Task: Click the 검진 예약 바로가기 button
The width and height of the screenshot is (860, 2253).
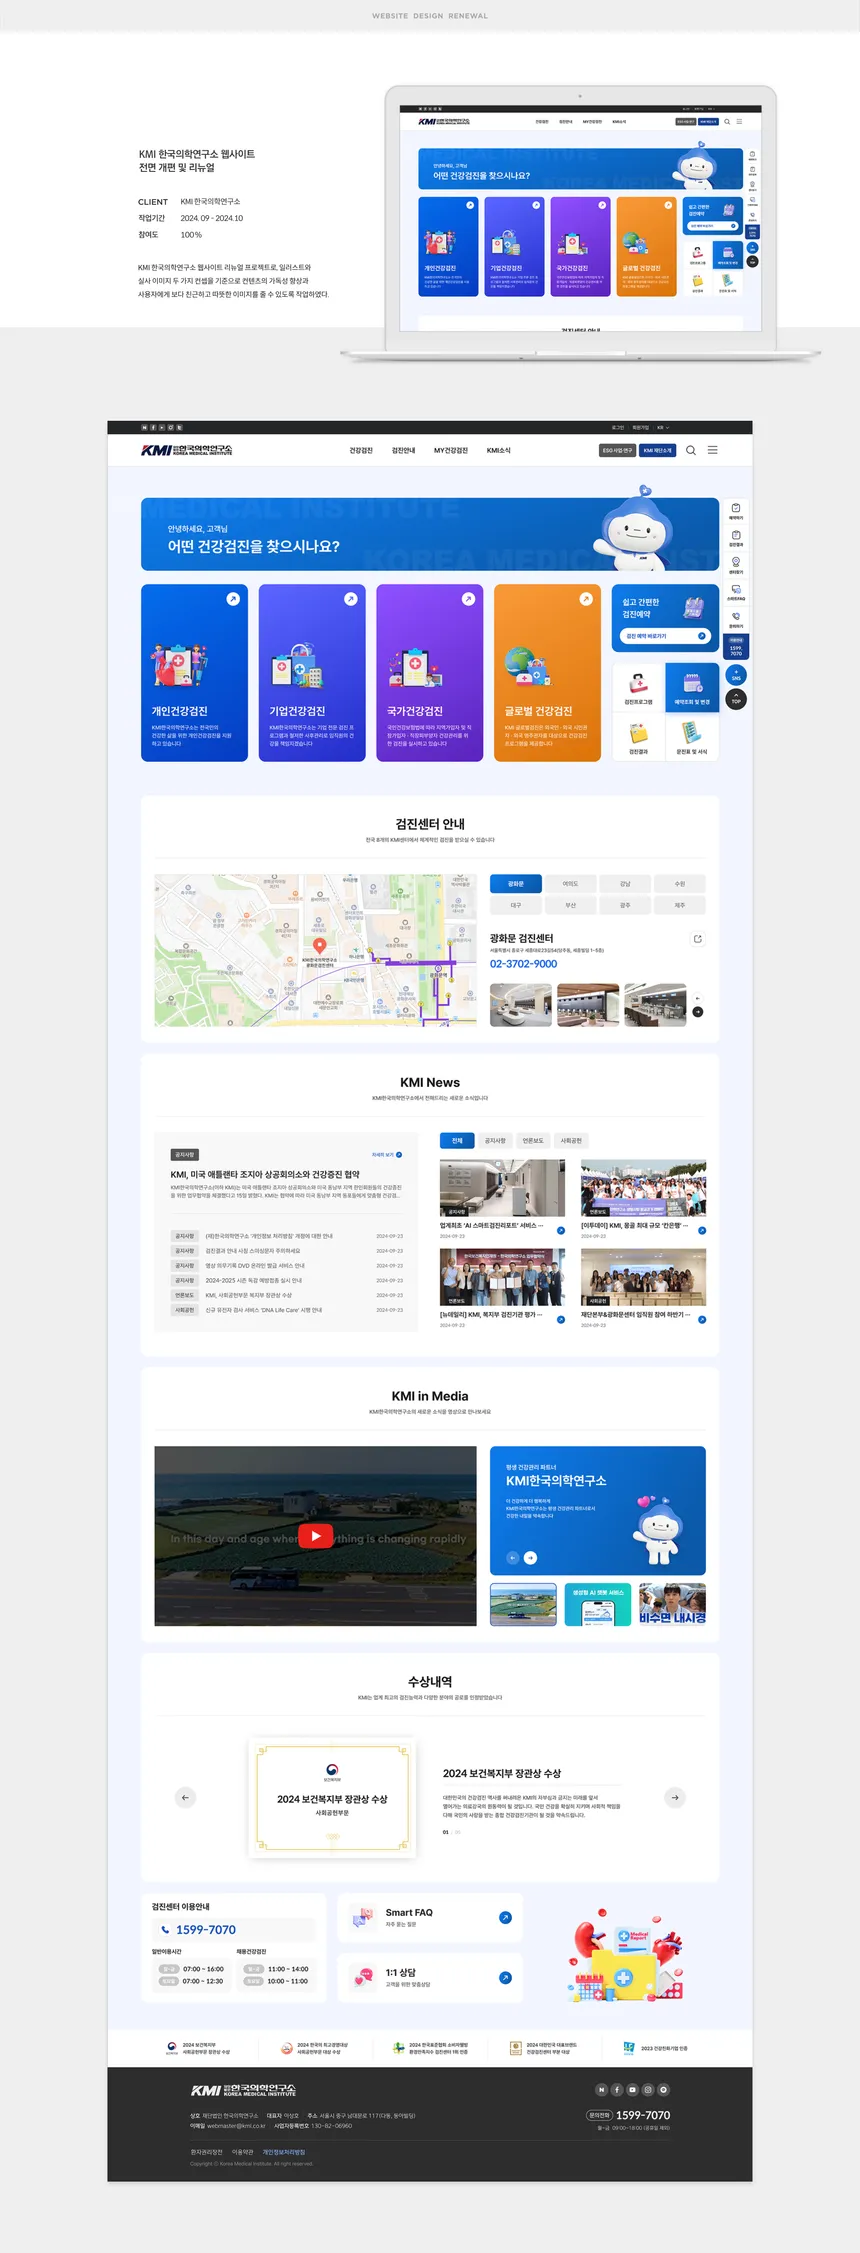Action: pos(665,636)
